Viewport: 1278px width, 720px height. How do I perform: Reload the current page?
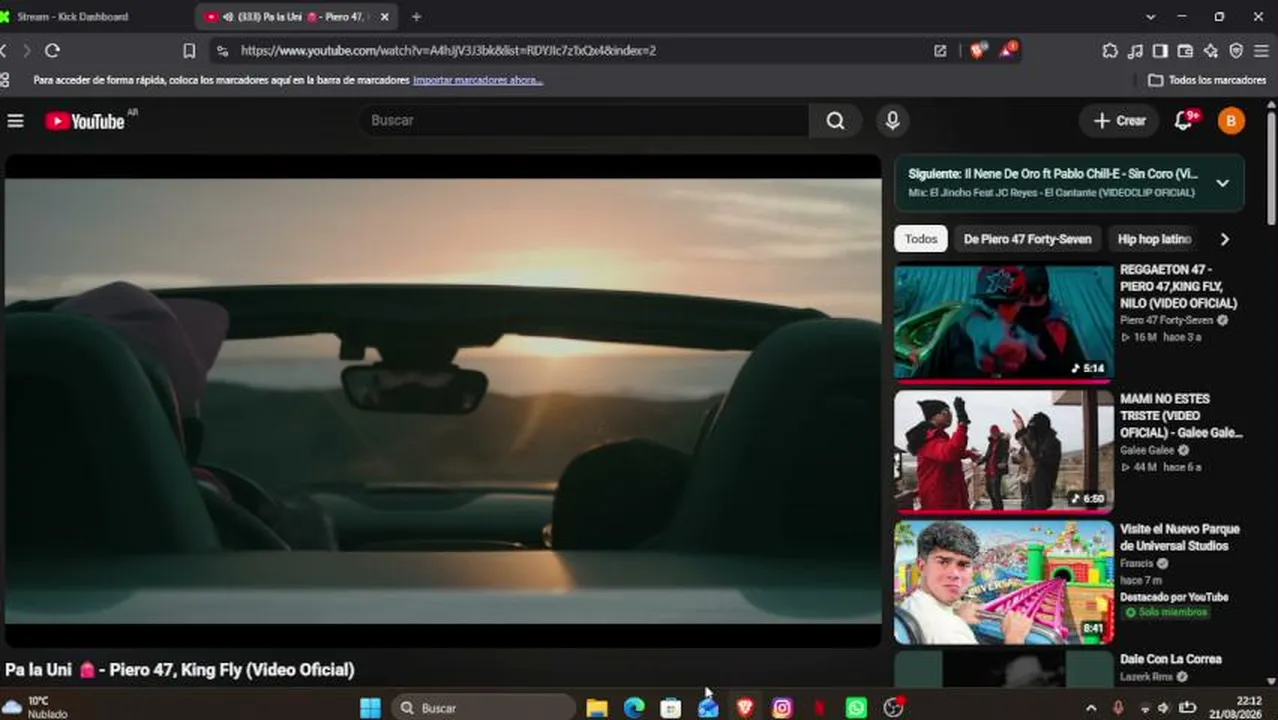point(52,50)
